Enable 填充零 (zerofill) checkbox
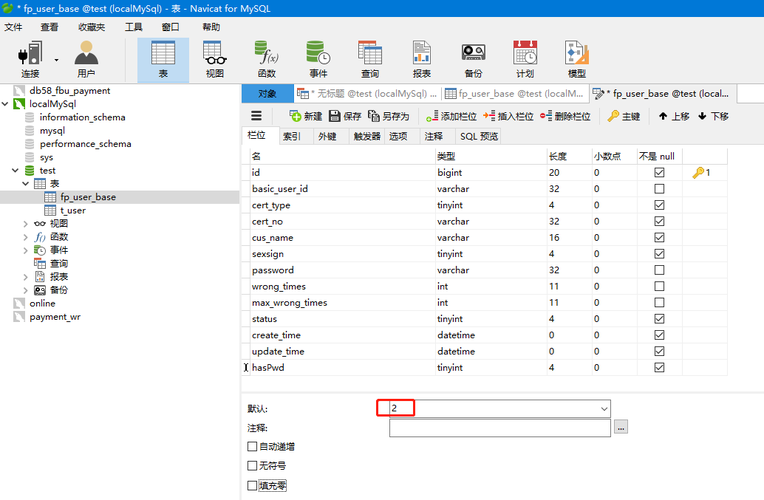 (x=252, y=485)
